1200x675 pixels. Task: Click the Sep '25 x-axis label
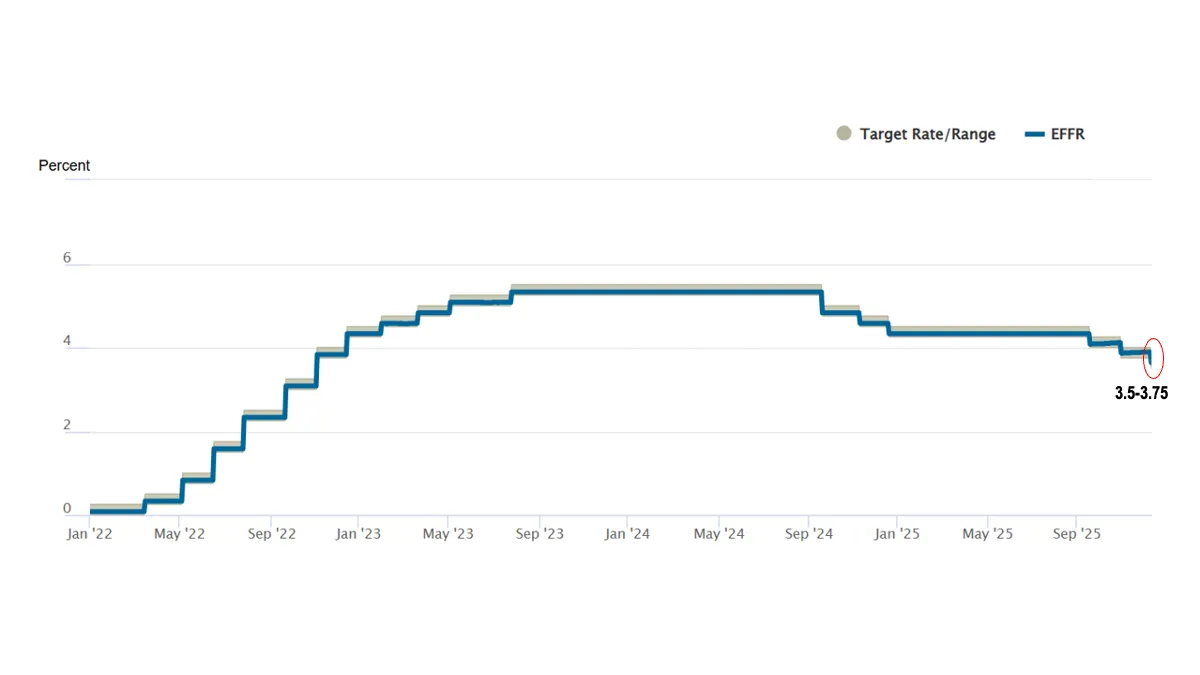(x=1077, y=534)
